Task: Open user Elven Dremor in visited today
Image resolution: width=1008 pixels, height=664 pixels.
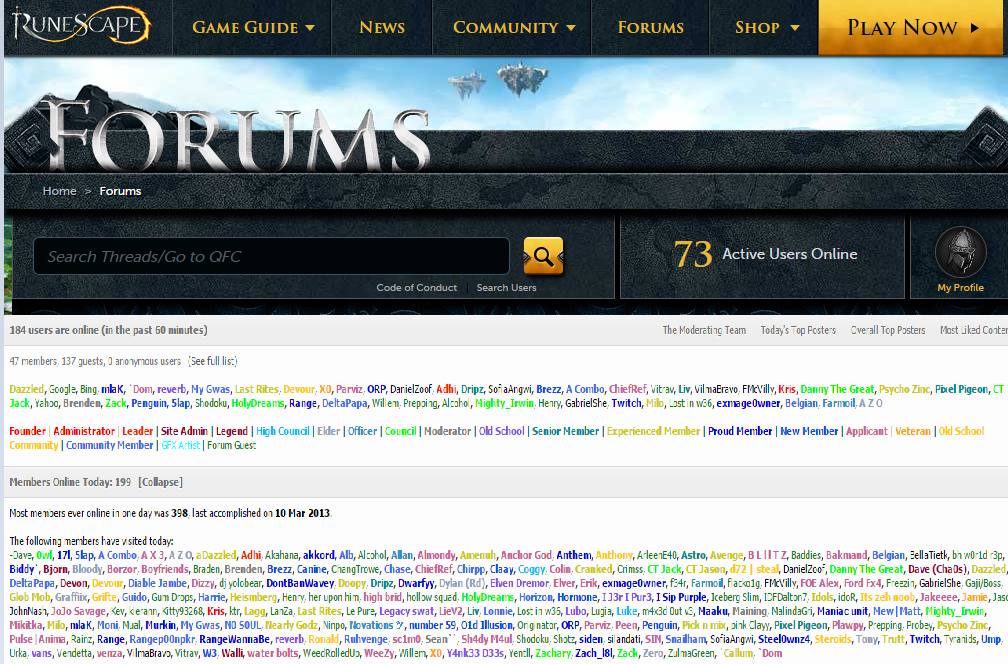Action: [x=519, y=584]
